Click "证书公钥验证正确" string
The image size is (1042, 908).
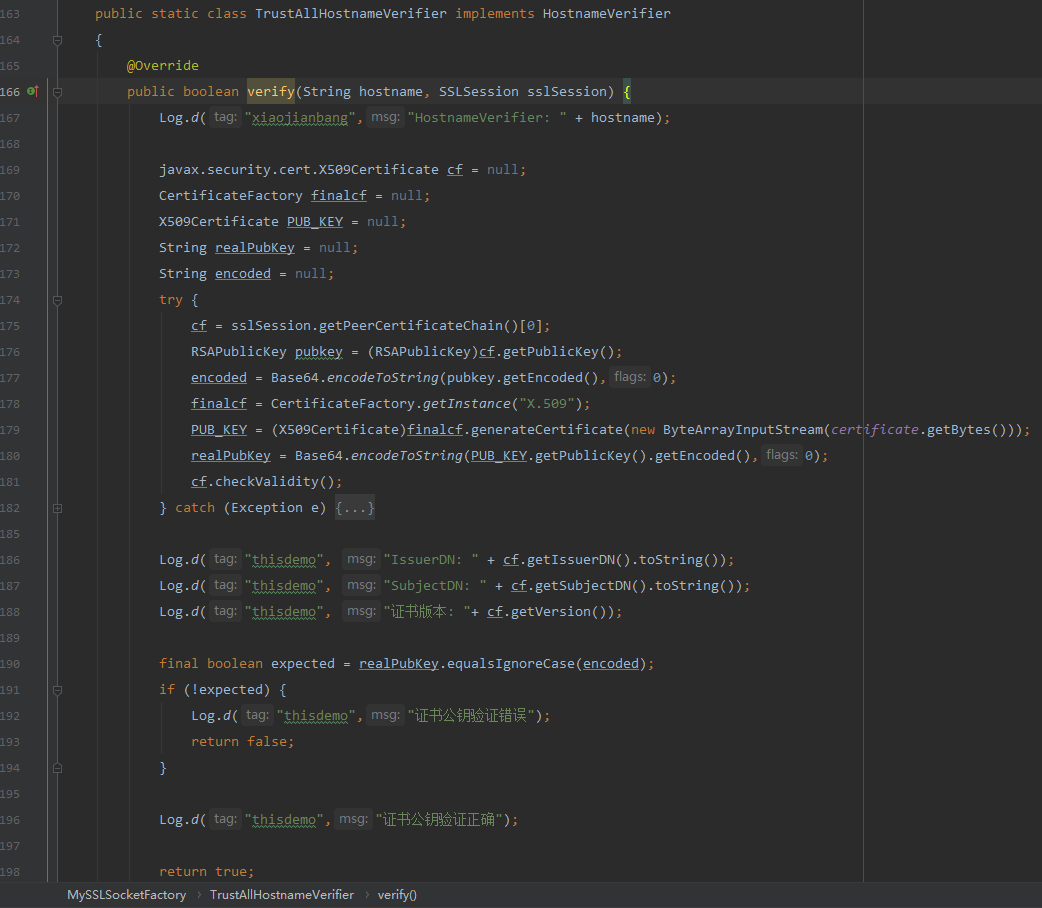[x=439, y=820]
